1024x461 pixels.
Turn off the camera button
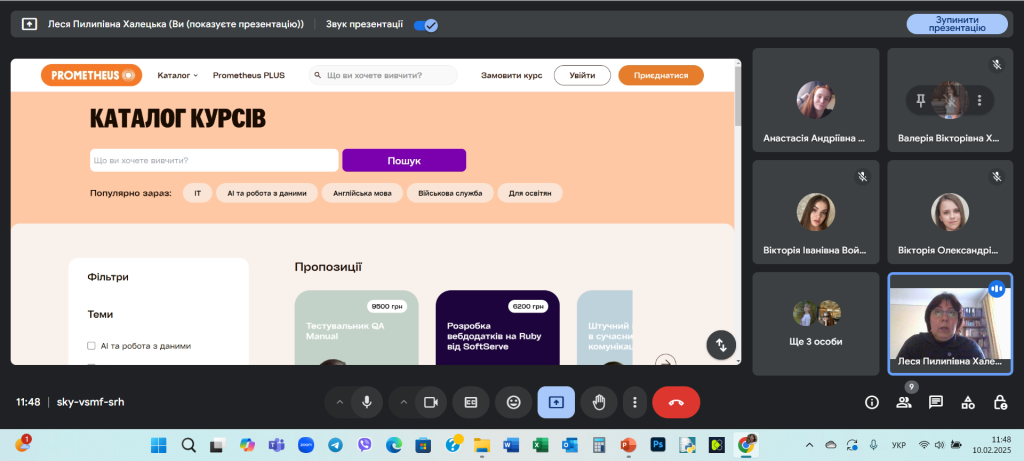pos(431,402)
